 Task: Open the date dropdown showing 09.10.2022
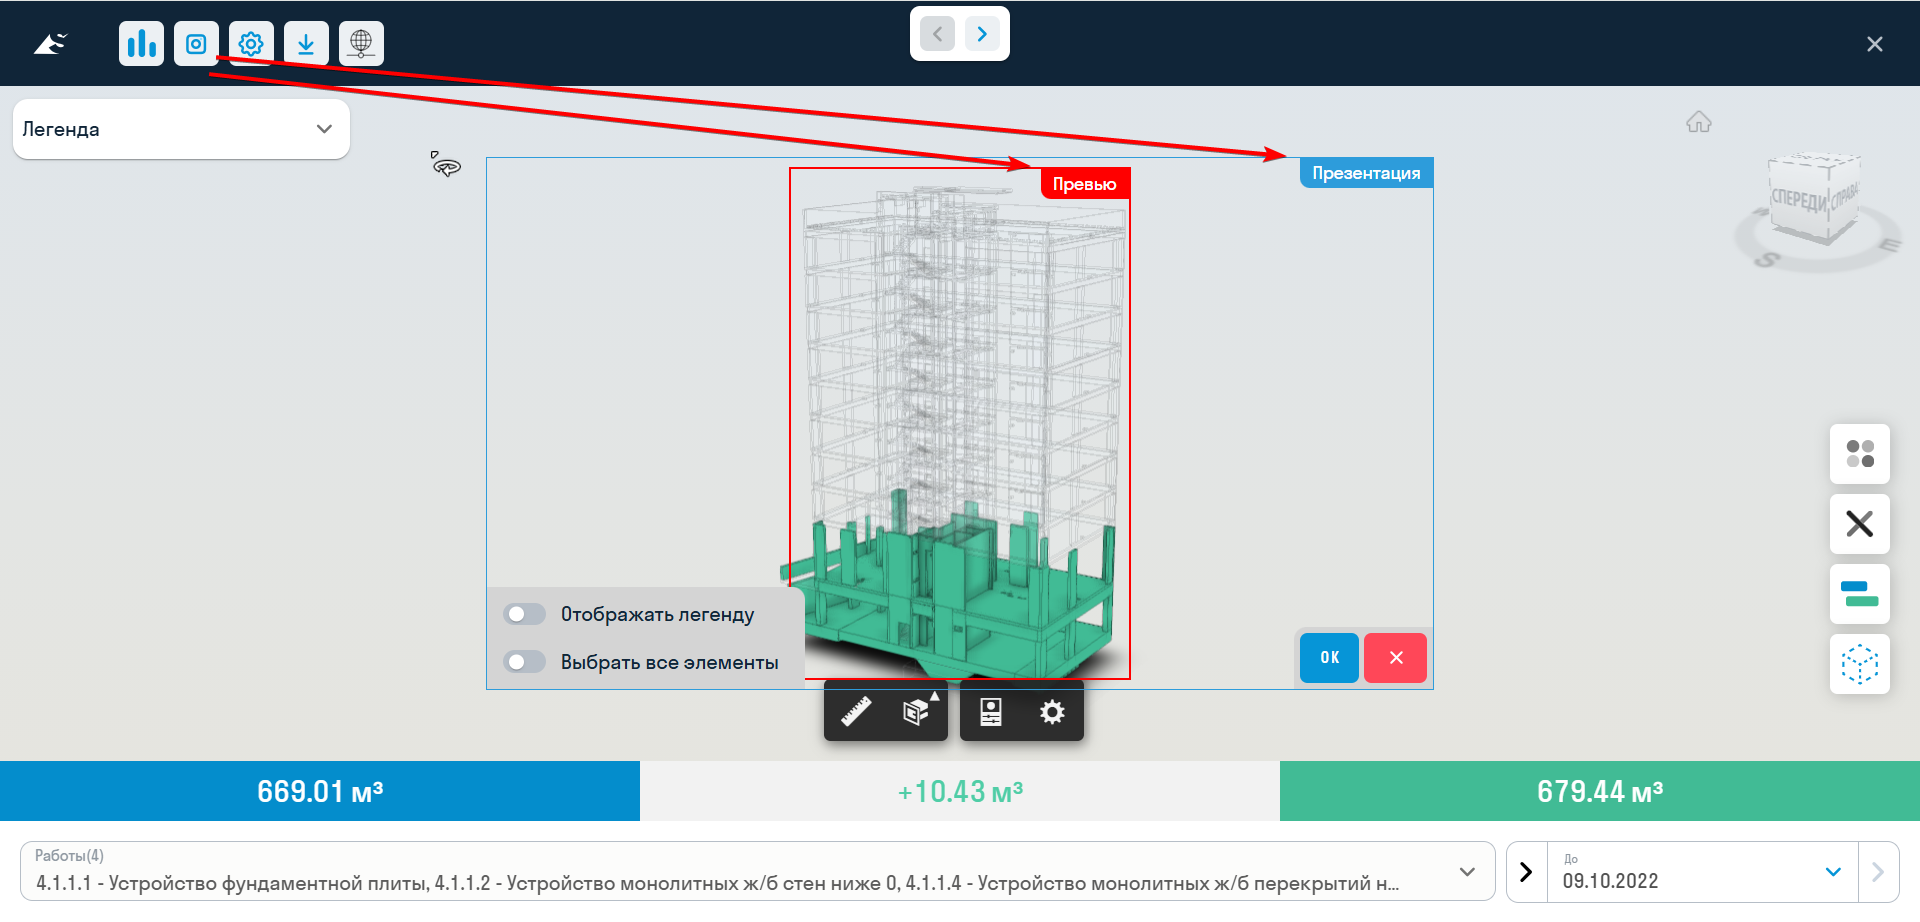point(1703,872)
